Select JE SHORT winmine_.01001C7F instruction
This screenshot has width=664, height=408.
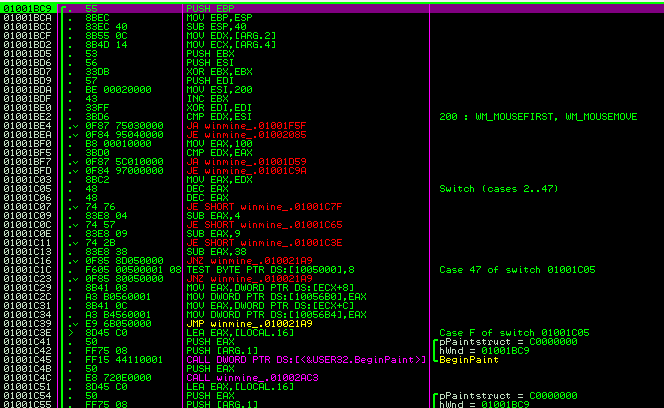click(x=264, y=207)
